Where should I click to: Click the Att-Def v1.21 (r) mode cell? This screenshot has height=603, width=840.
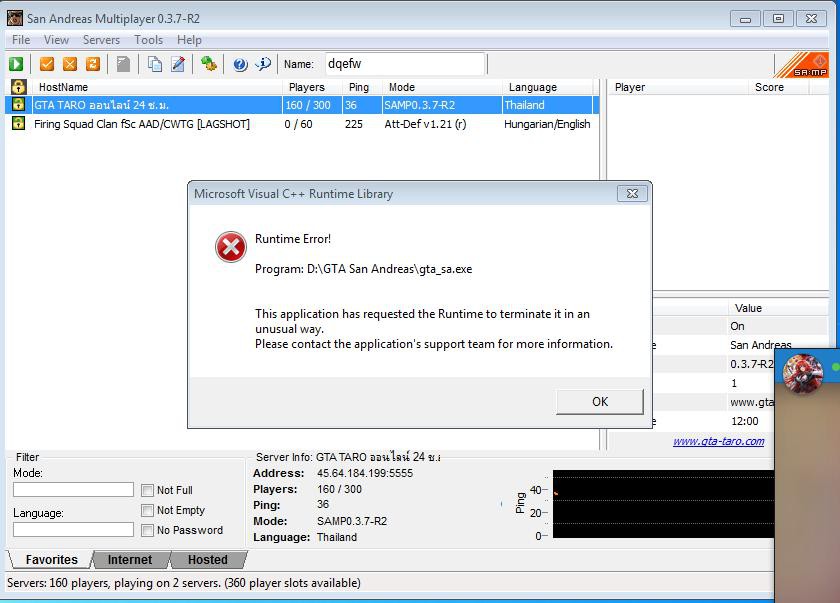pyautogui.click(x=425, y=124)
